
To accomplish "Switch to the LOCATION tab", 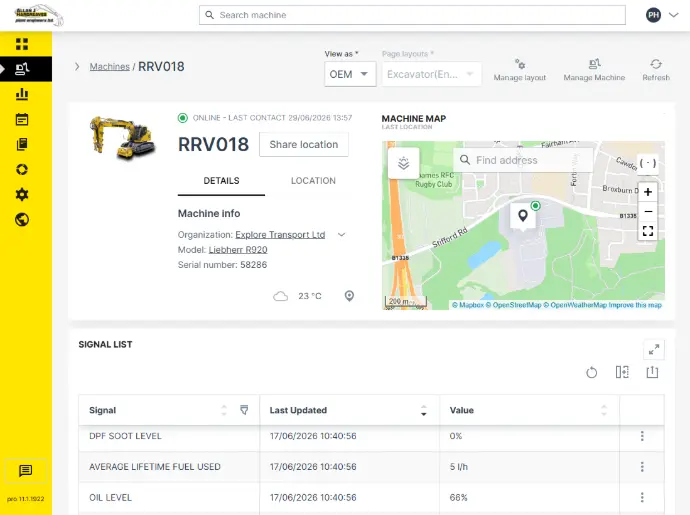I will 313,181.
